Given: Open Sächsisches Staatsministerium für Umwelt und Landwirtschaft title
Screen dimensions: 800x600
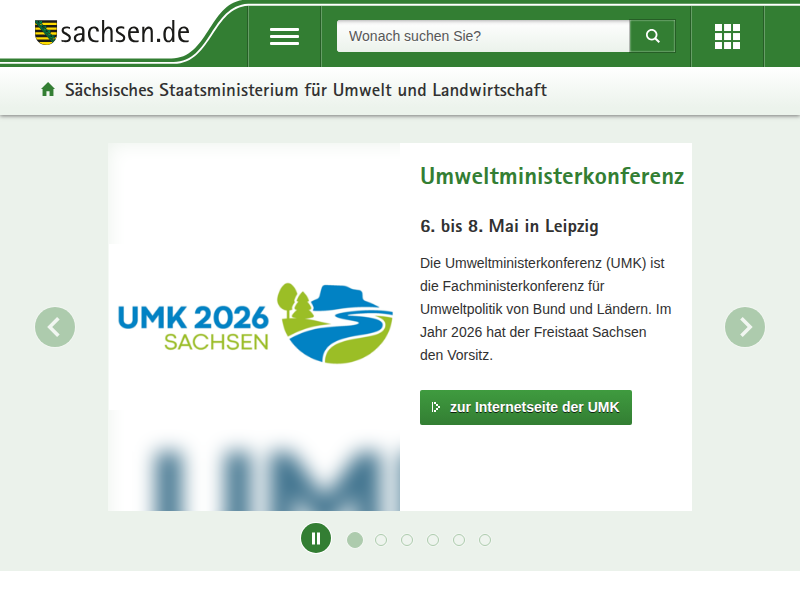Looking at the screenshot, I should (306, 90).
